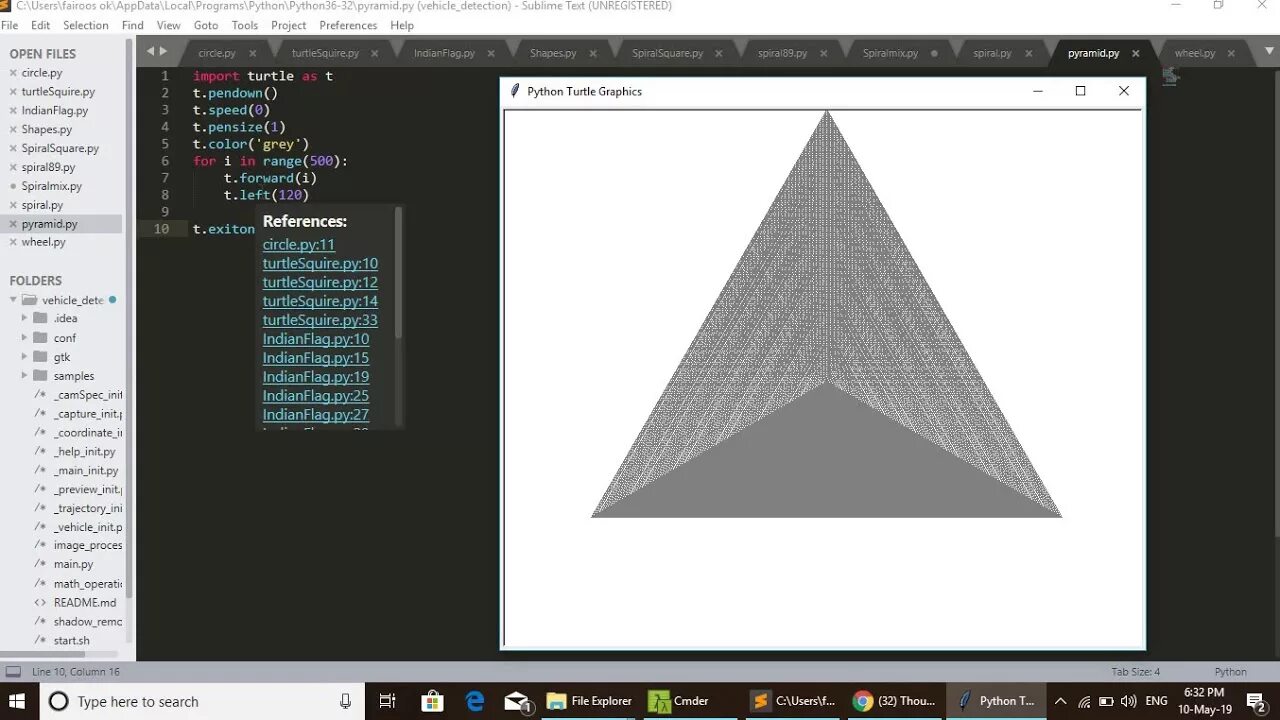Image resolution: width=1280 pixels, height=720 pixels.
Task: Click the unsaved dot beside Spiralmix.py in sidebar
Action: 13,187
